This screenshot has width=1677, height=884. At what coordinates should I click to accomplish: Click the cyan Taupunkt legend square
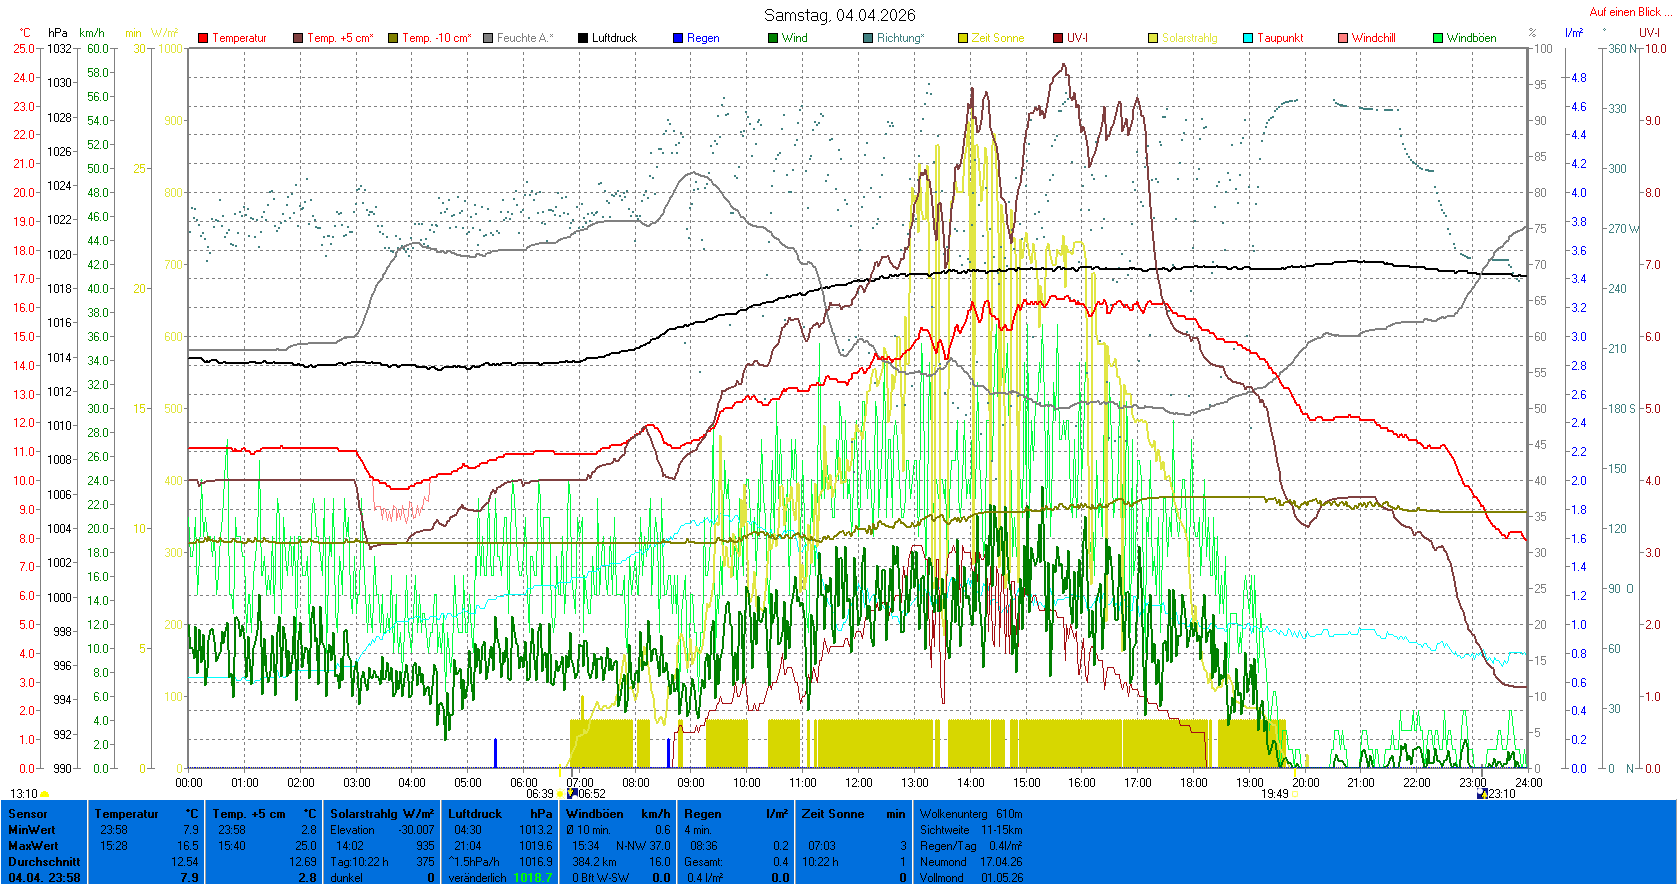click(x=1248, y=38)
